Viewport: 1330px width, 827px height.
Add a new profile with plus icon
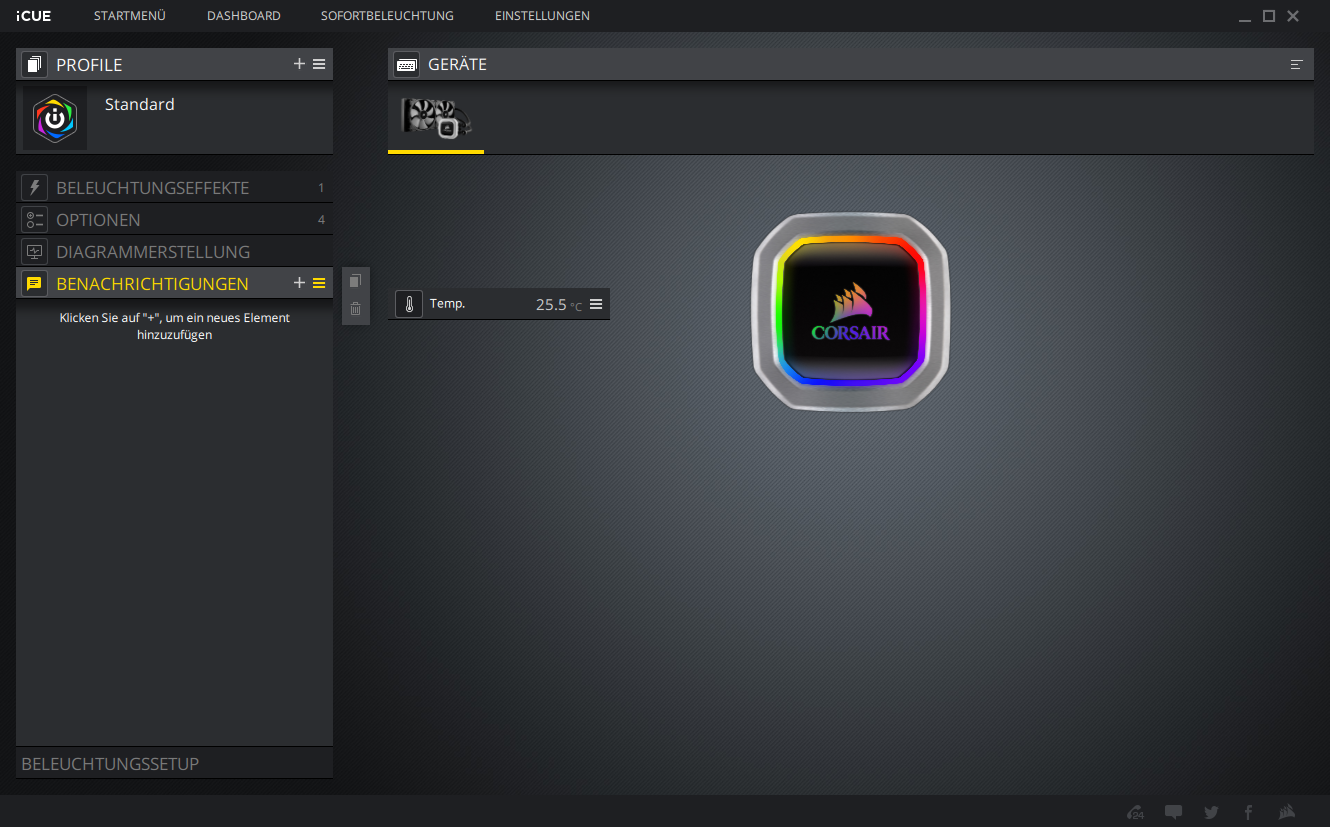click(x=299, y=64)
